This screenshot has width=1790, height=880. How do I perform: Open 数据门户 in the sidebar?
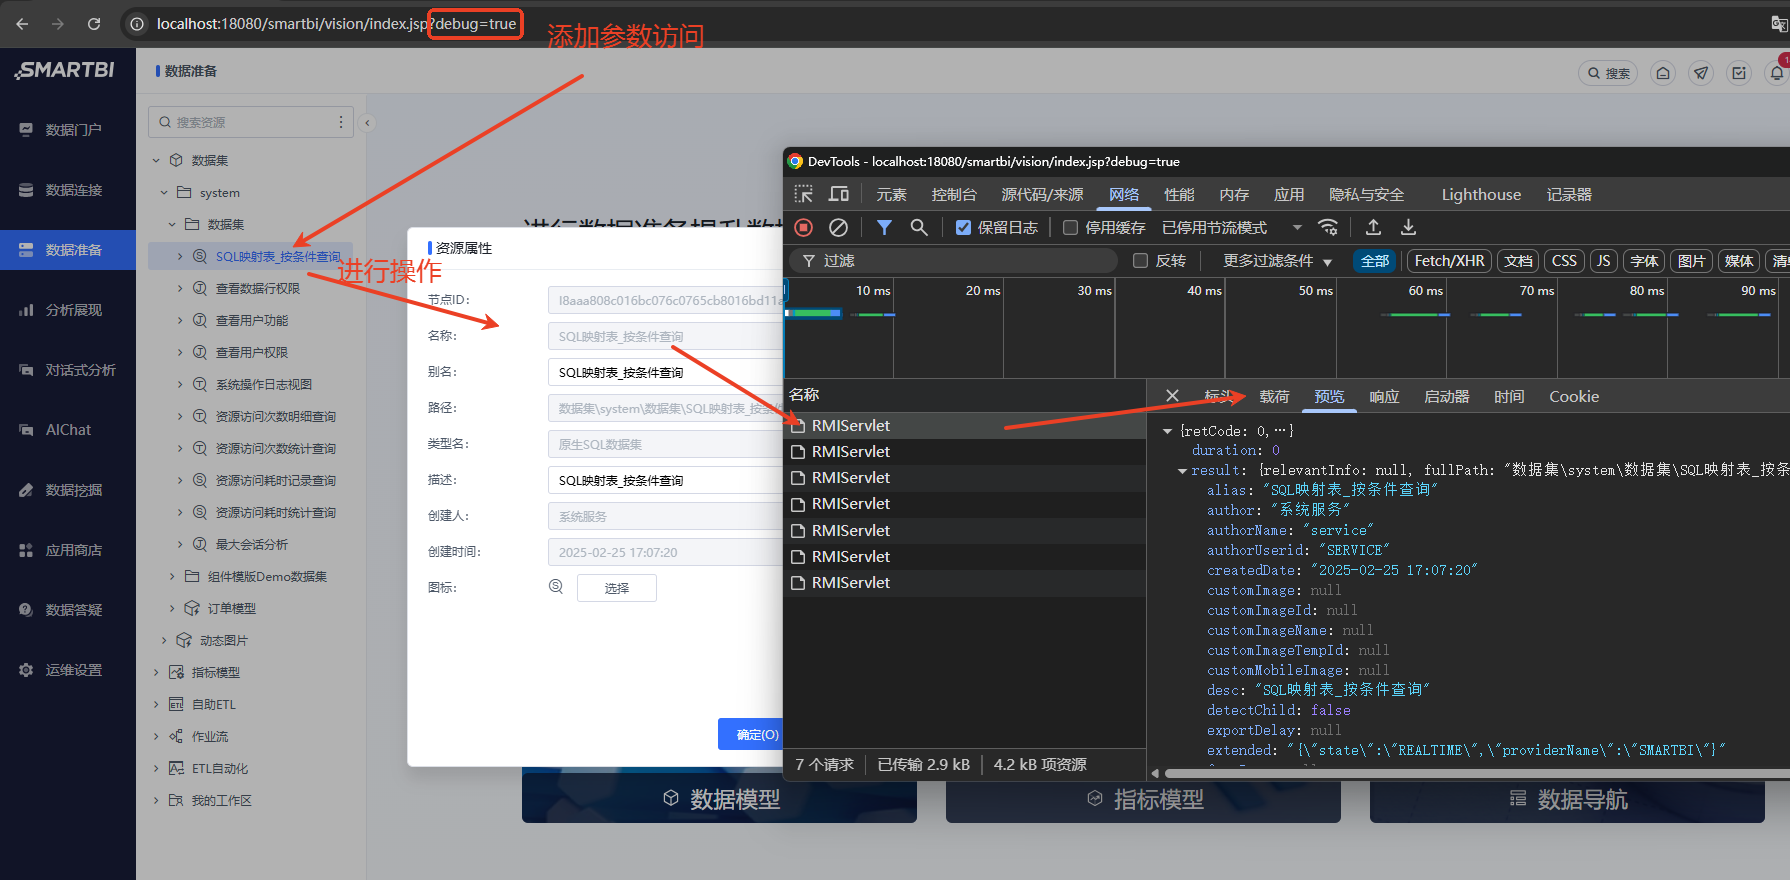coord(68,130)
